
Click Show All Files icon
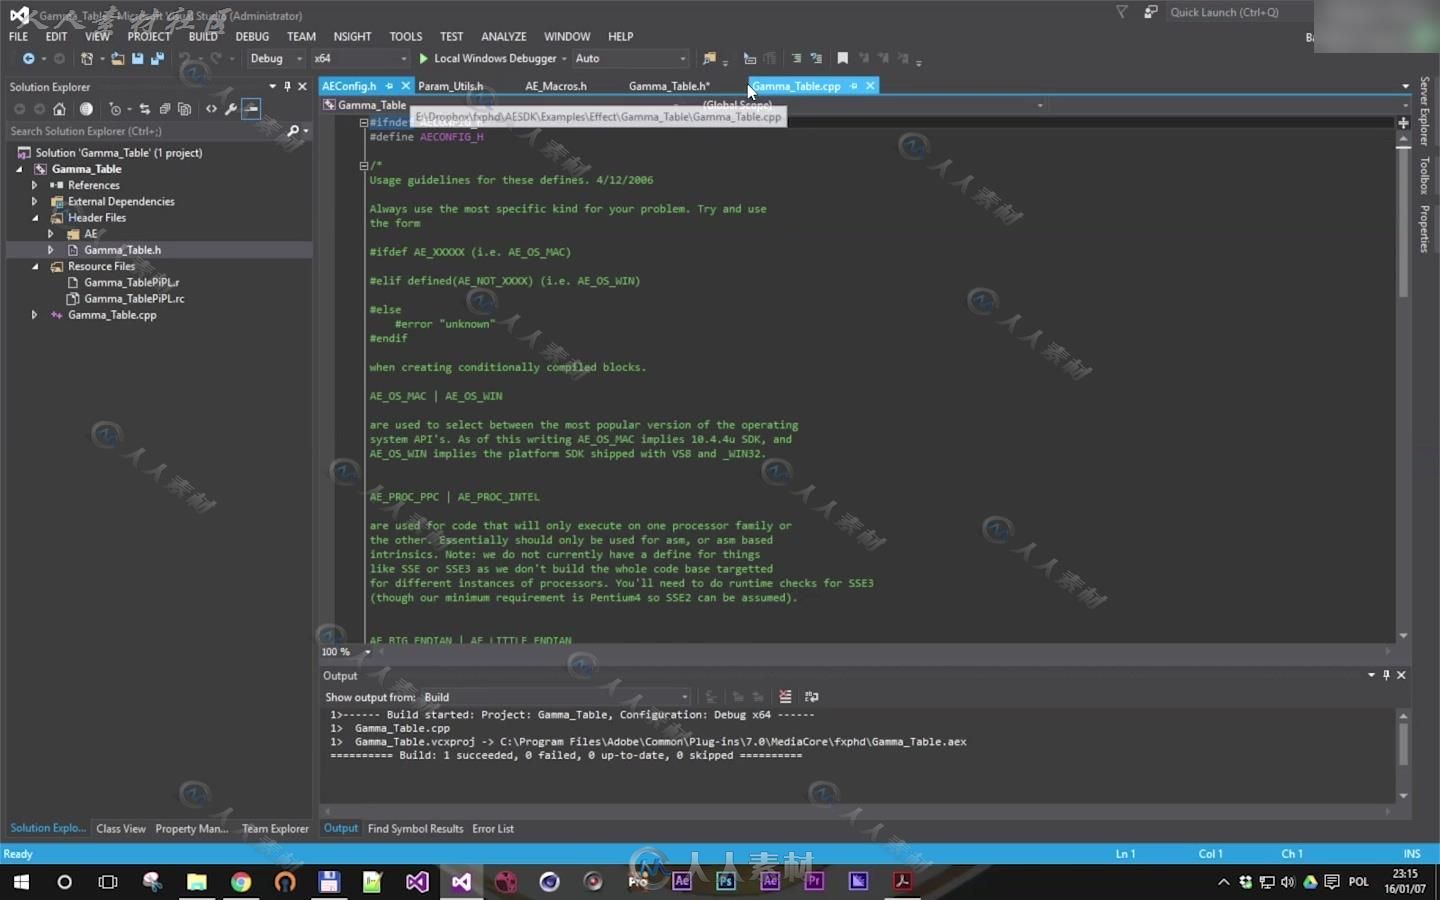point(185,109)
